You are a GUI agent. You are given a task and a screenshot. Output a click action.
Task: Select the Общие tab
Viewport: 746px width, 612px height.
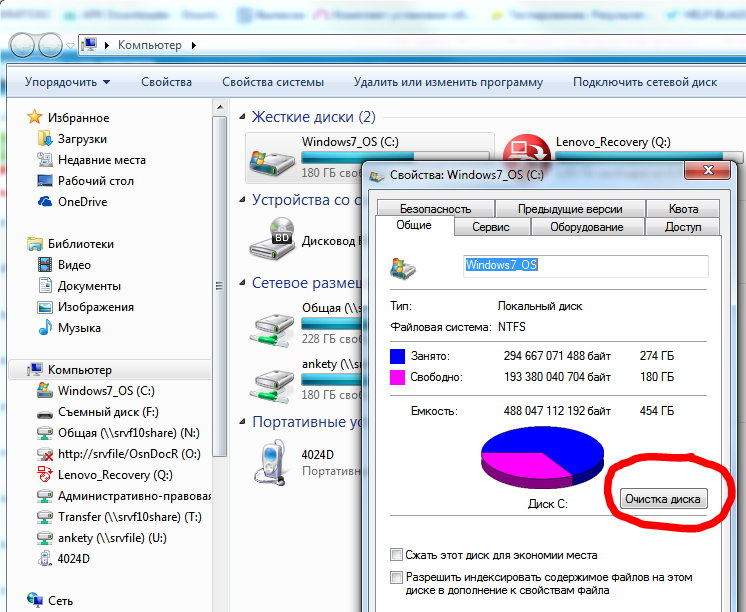pos(414,225)
